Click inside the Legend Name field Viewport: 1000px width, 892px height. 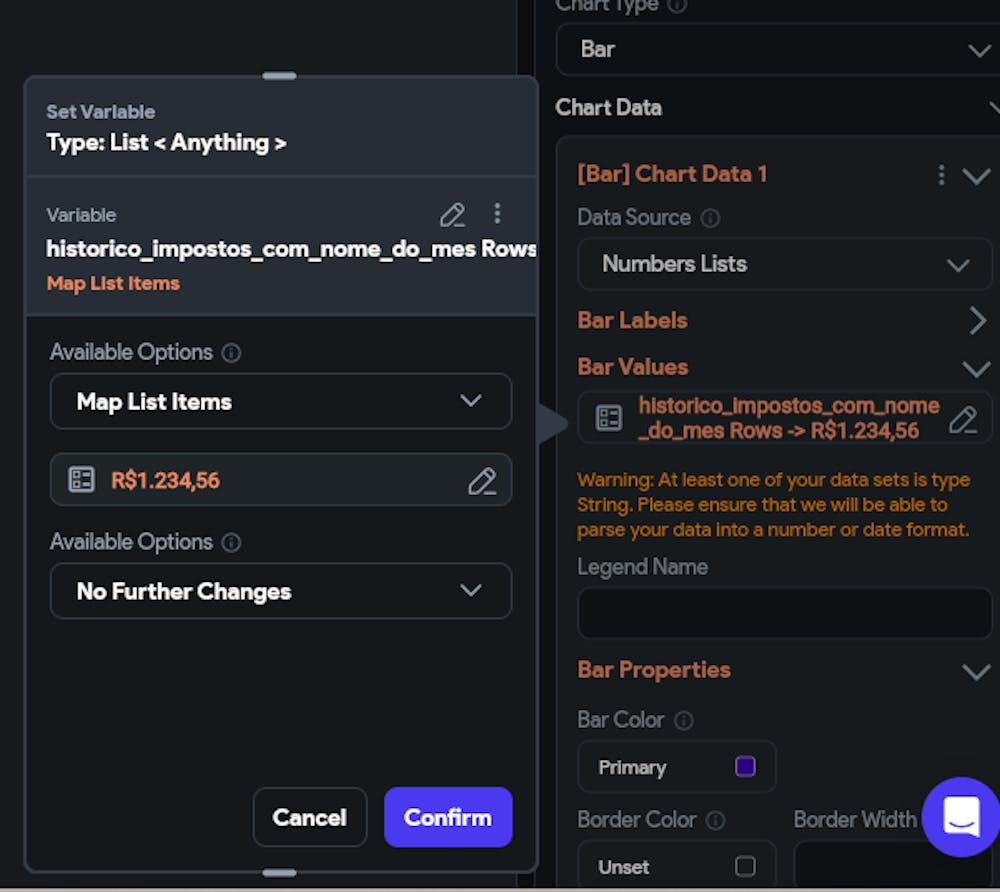785,613
